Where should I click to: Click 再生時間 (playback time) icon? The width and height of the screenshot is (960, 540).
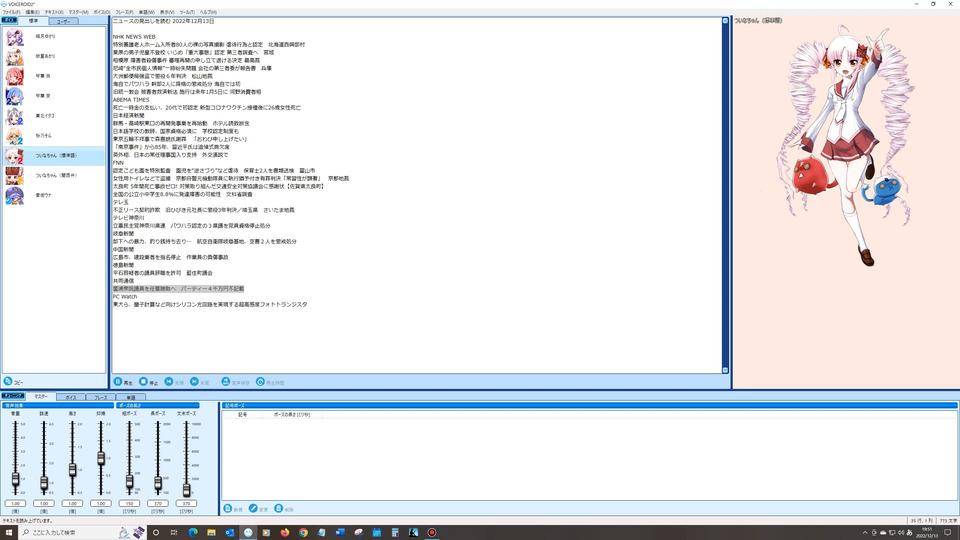(x=260, y=381)
